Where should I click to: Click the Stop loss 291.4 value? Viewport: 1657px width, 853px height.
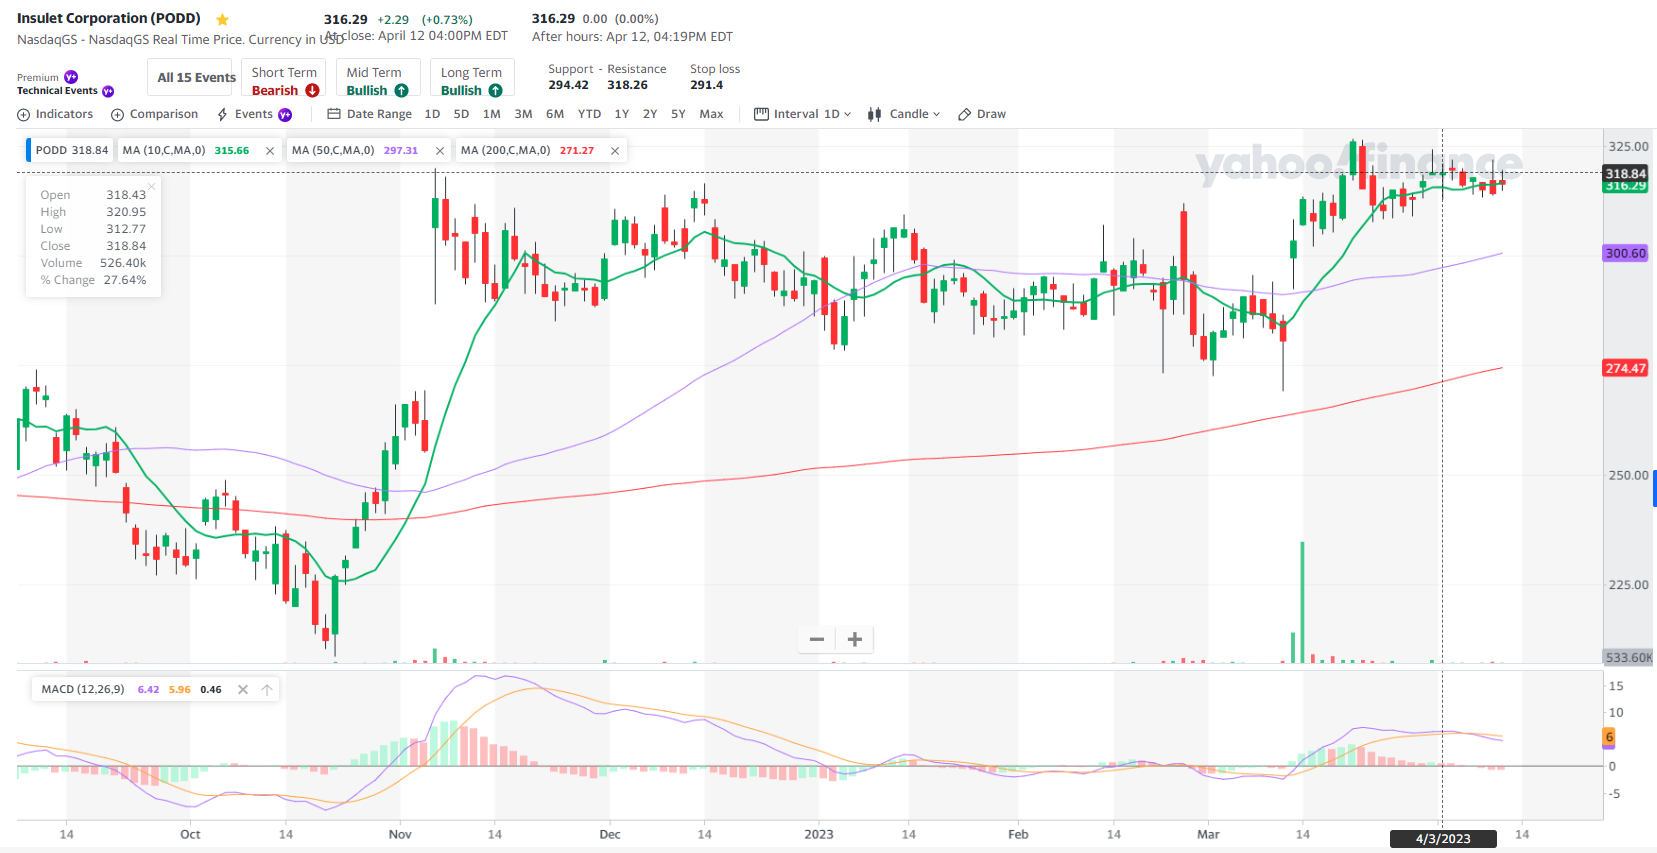(x=706, y=85)
